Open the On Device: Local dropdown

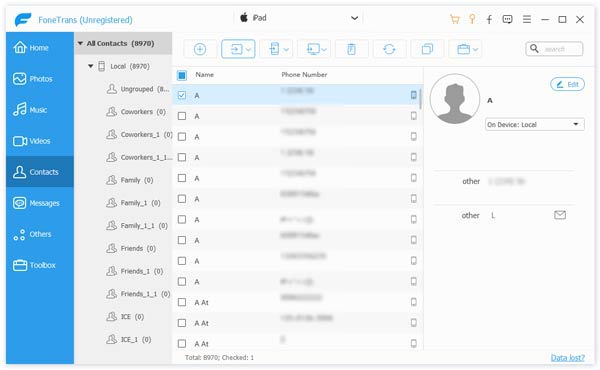pos(535,124)
